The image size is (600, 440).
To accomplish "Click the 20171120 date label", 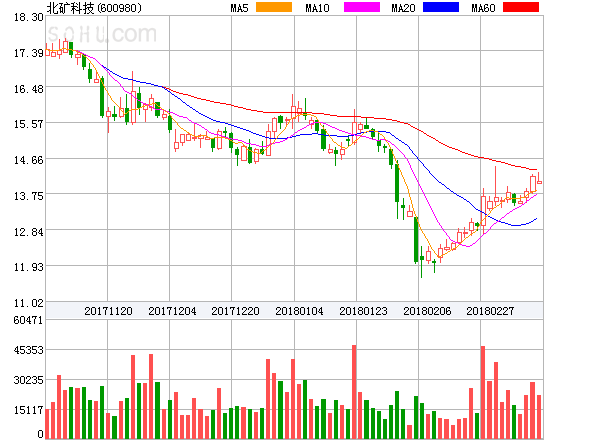I will pos(108,311).
